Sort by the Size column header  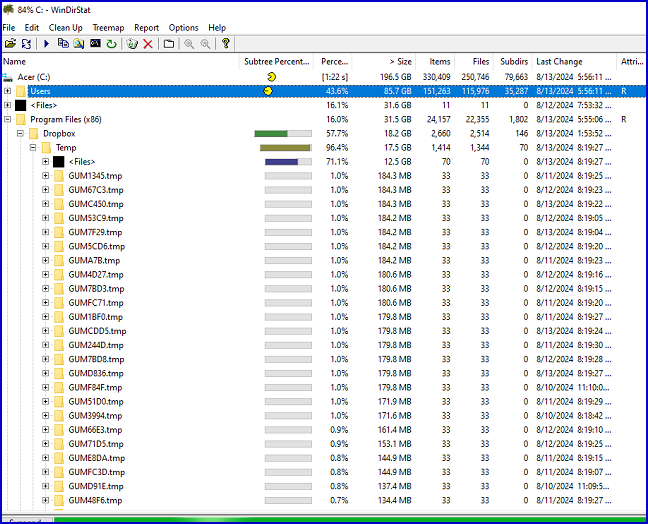click(x=399, y=62)
